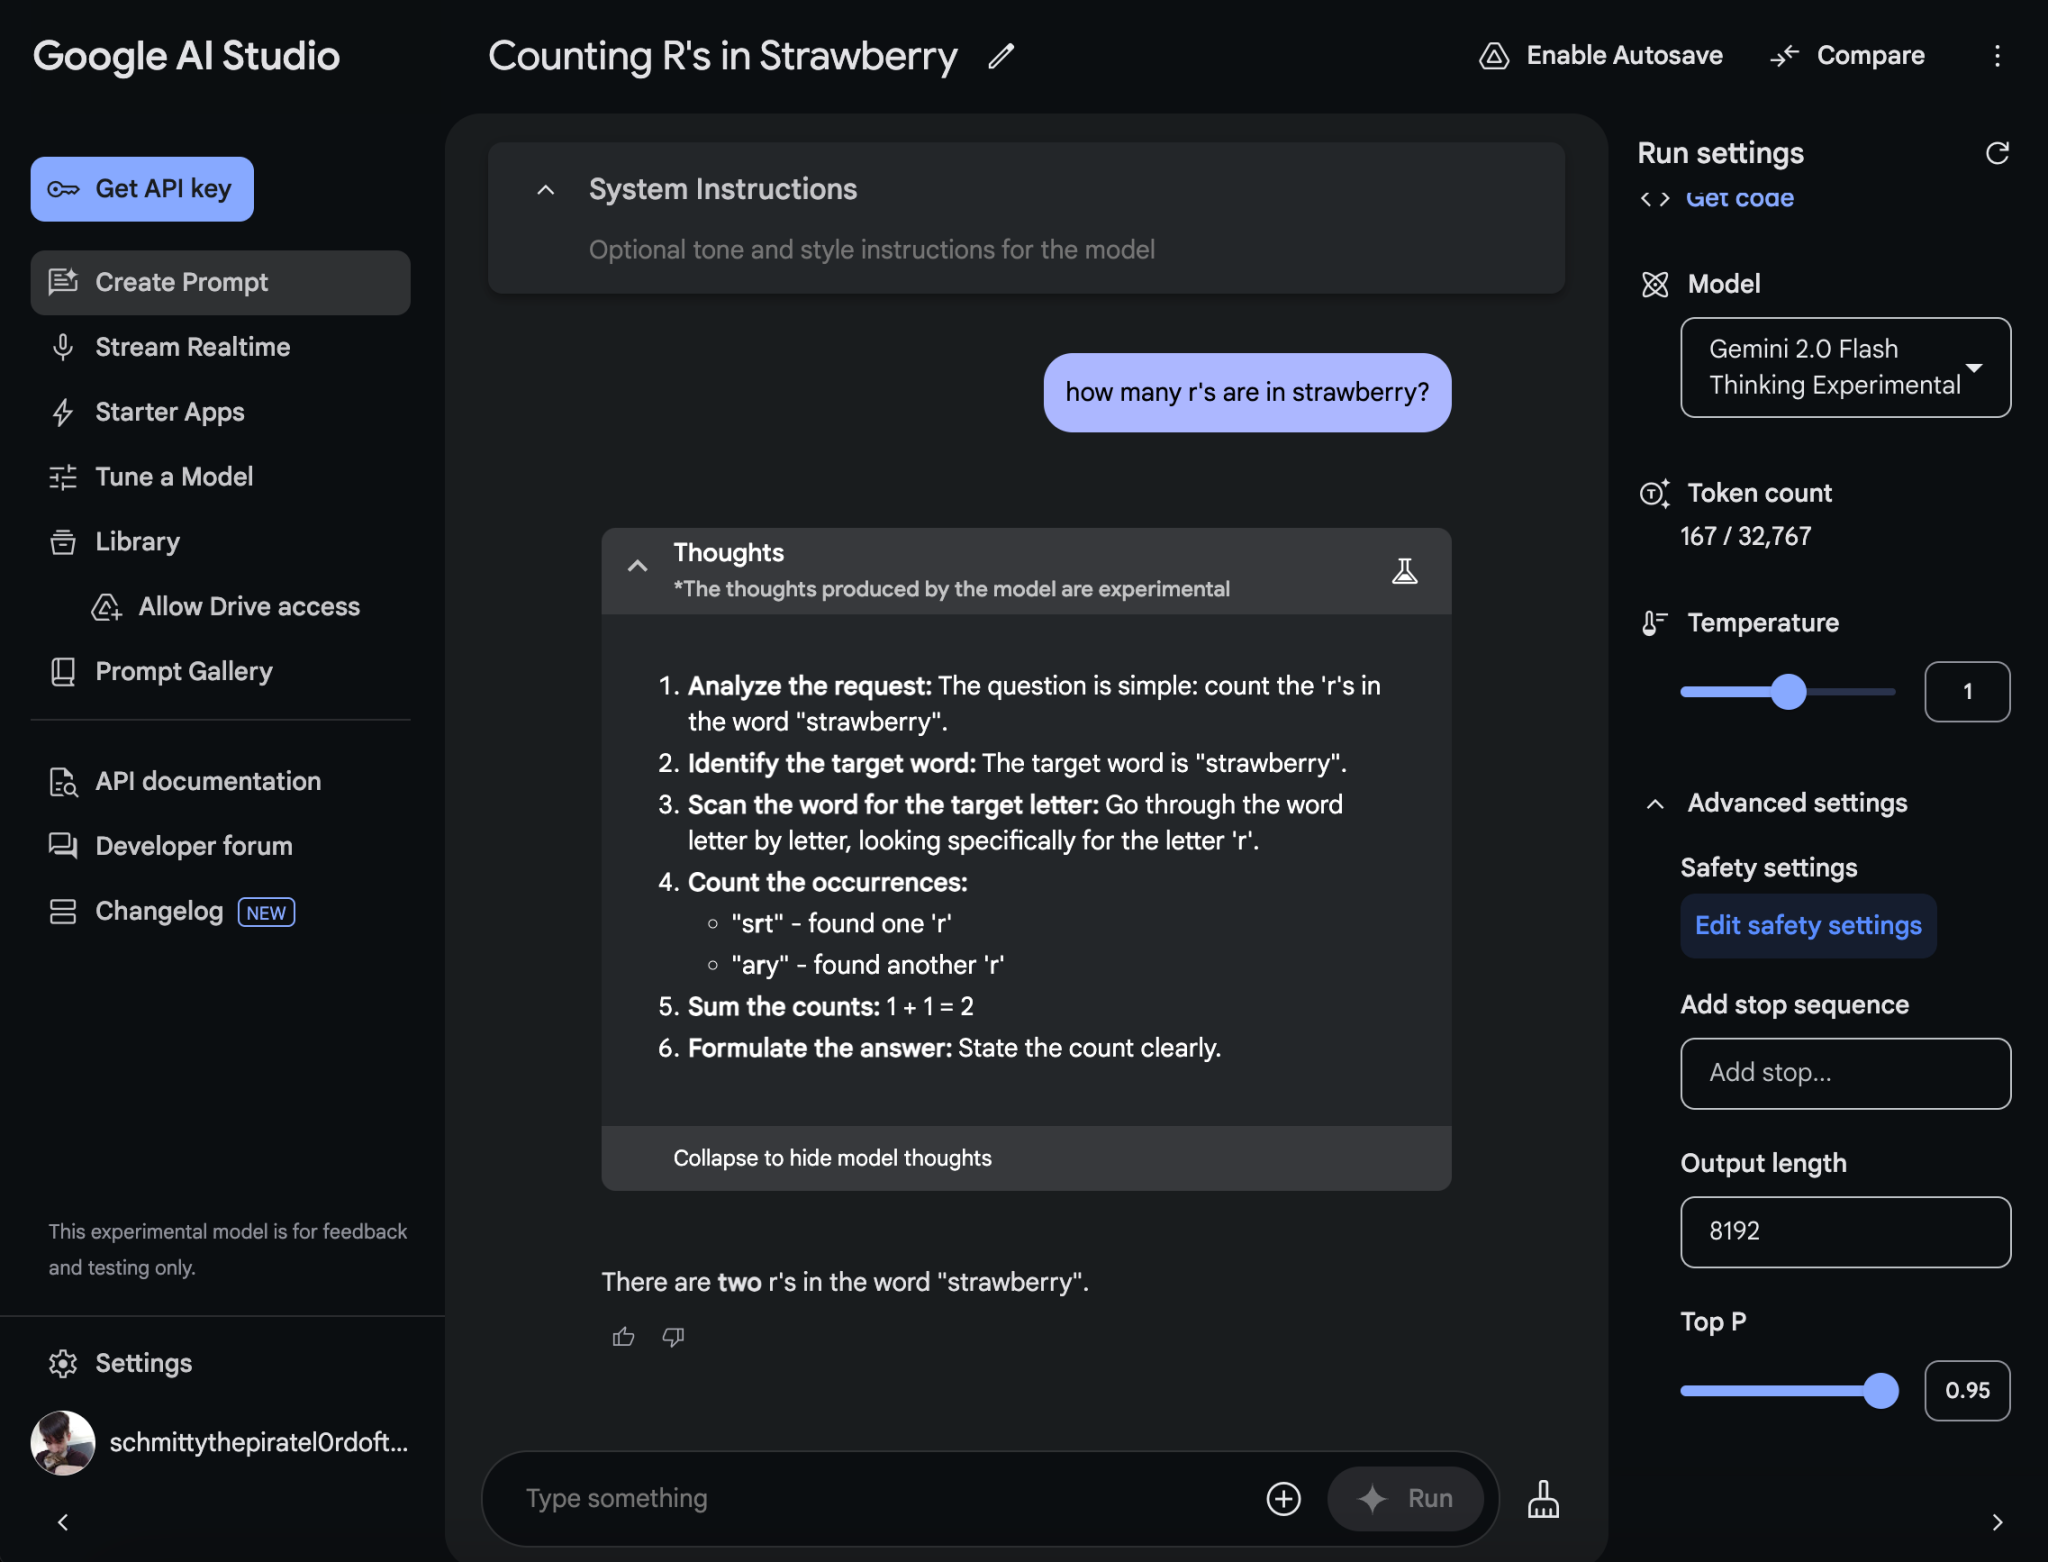Click the Get API key button
2048x1562 pixels.
click(x=143, y=187)
